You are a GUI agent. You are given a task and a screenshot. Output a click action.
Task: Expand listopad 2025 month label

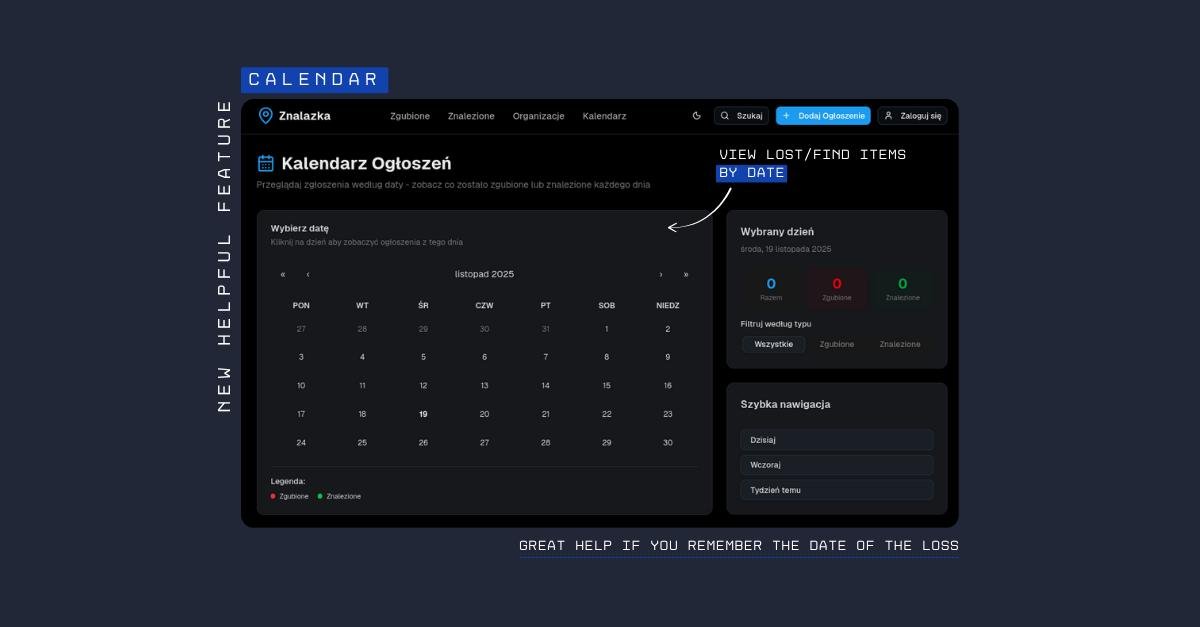click(x=484, y=274)
